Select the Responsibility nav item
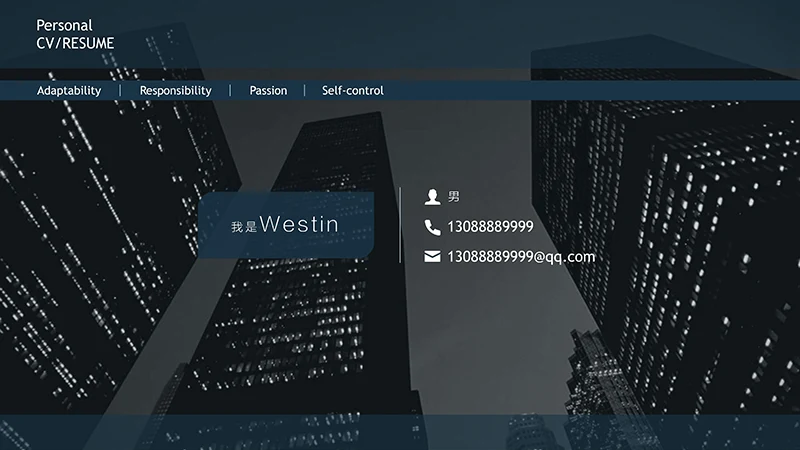The width and height of the screenshot is (800, 450). pos(175,91)
